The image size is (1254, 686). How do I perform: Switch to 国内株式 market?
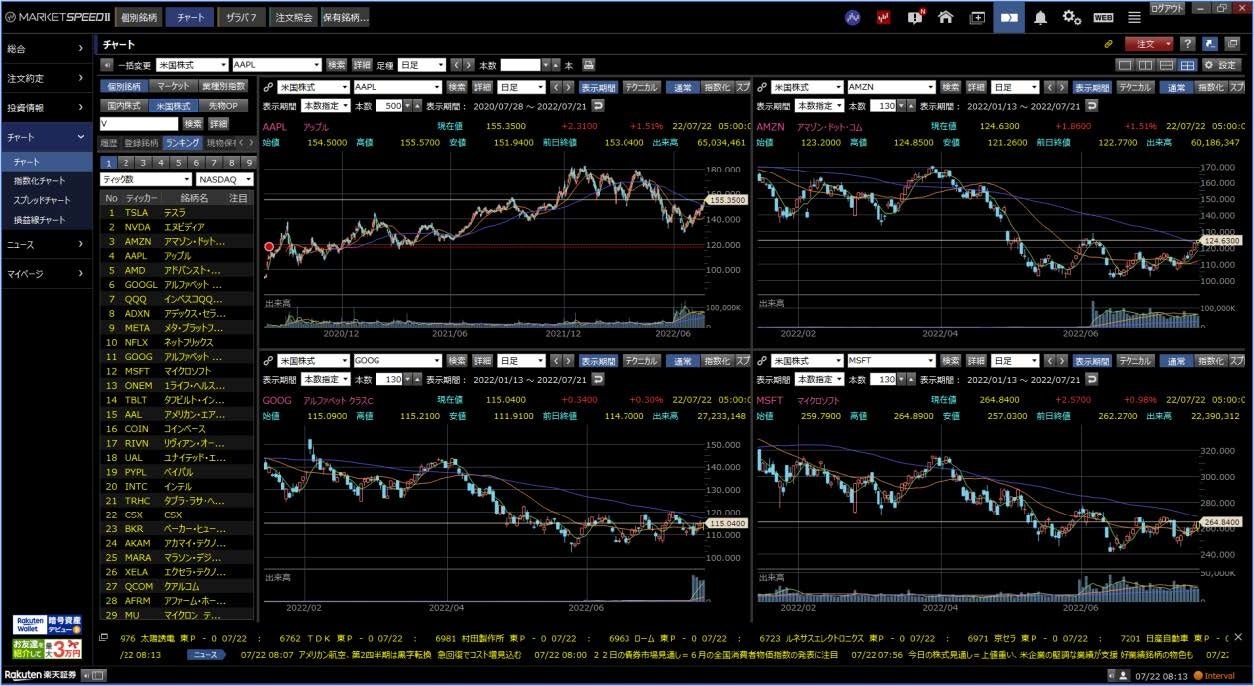coord(124,105)
